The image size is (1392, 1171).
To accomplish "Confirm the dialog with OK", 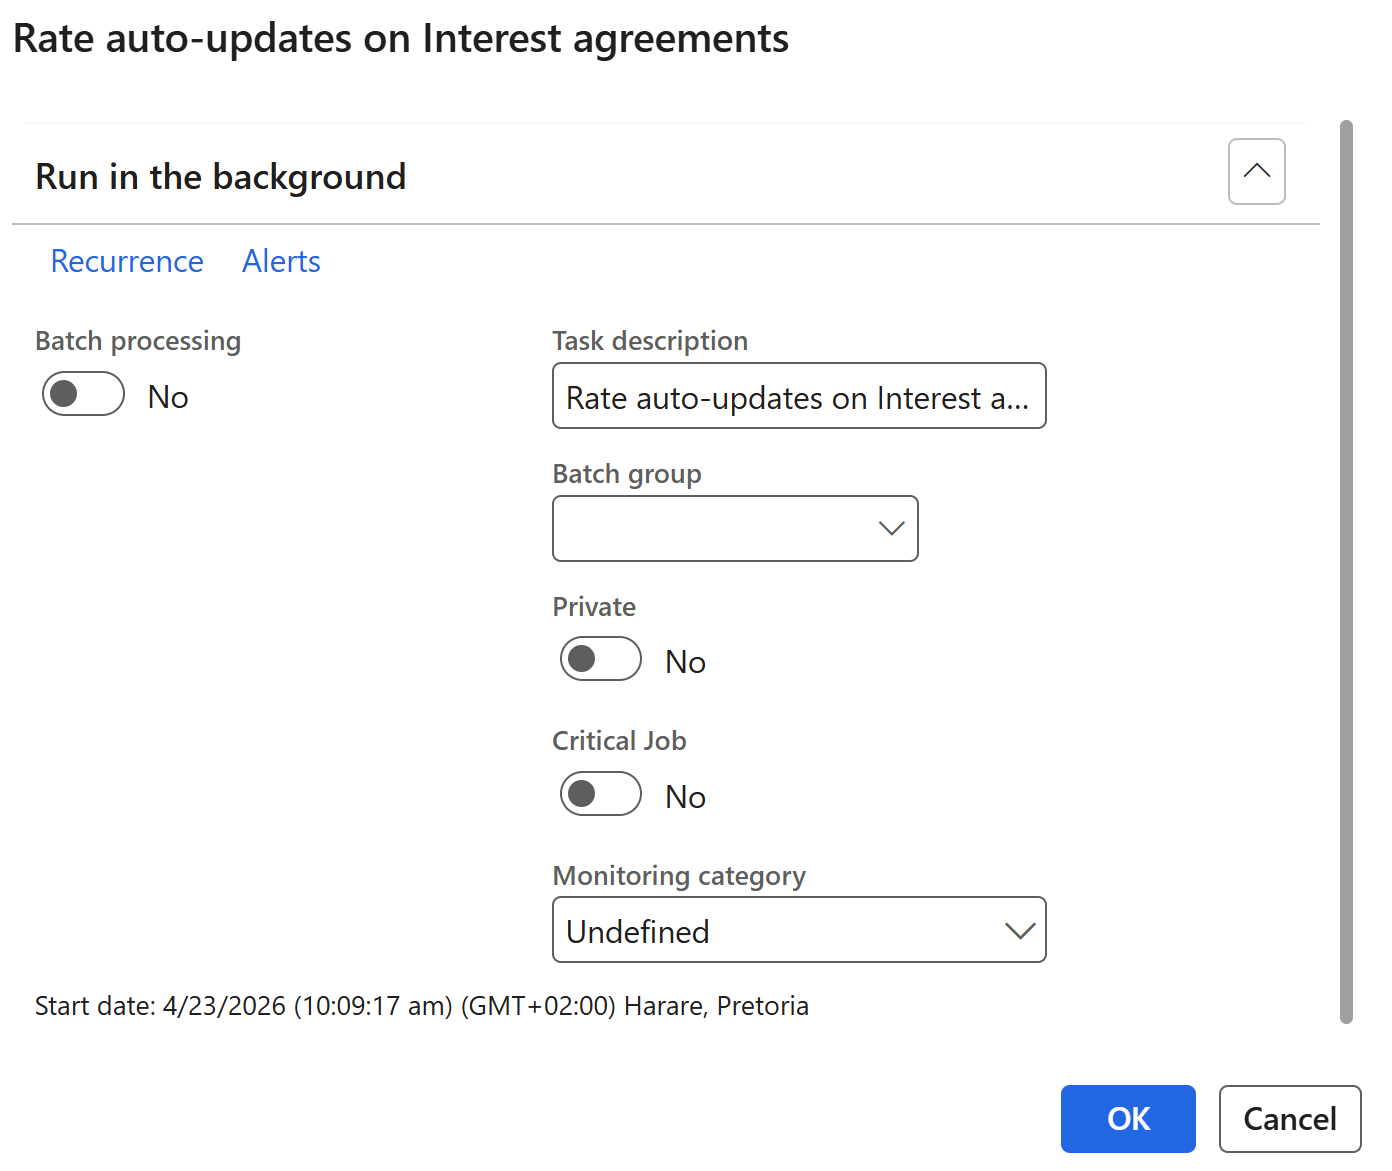I will 1127,1119.
